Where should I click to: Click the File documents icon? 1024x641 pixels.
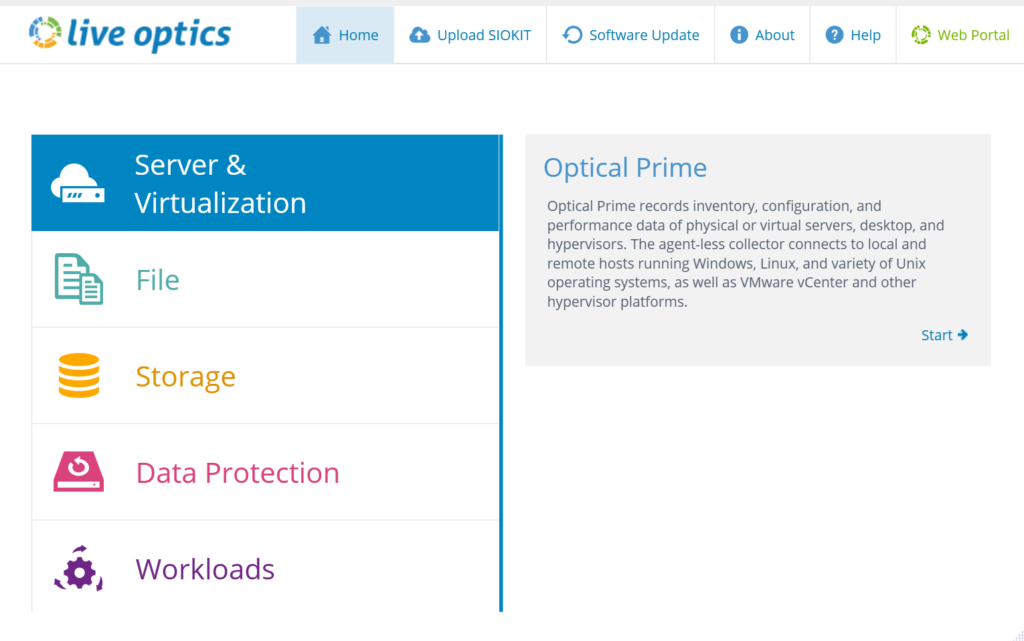tap(78, 279)
